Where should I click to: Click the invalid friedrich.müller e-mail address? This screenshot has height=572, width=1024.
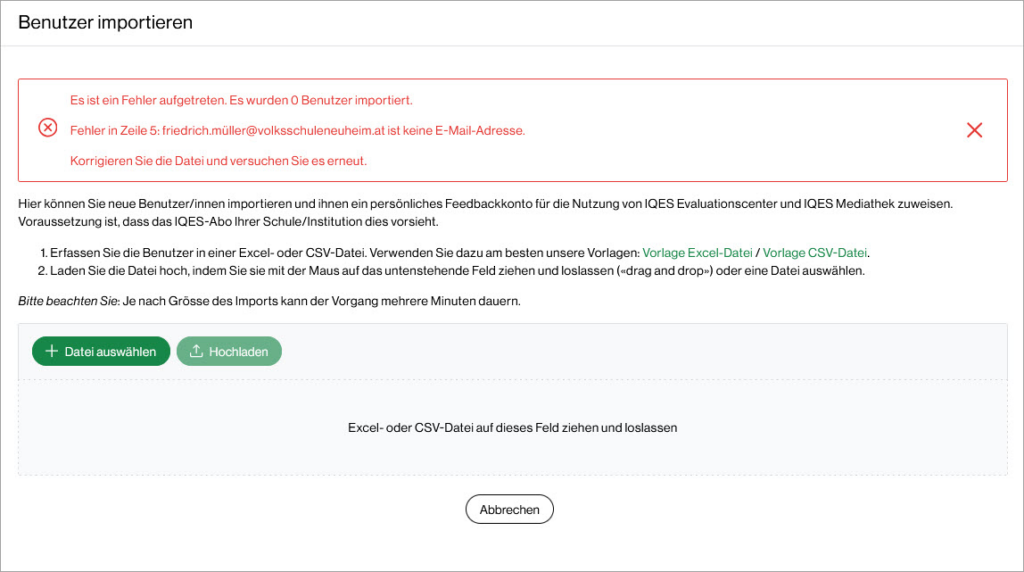(x=315, y=130)
